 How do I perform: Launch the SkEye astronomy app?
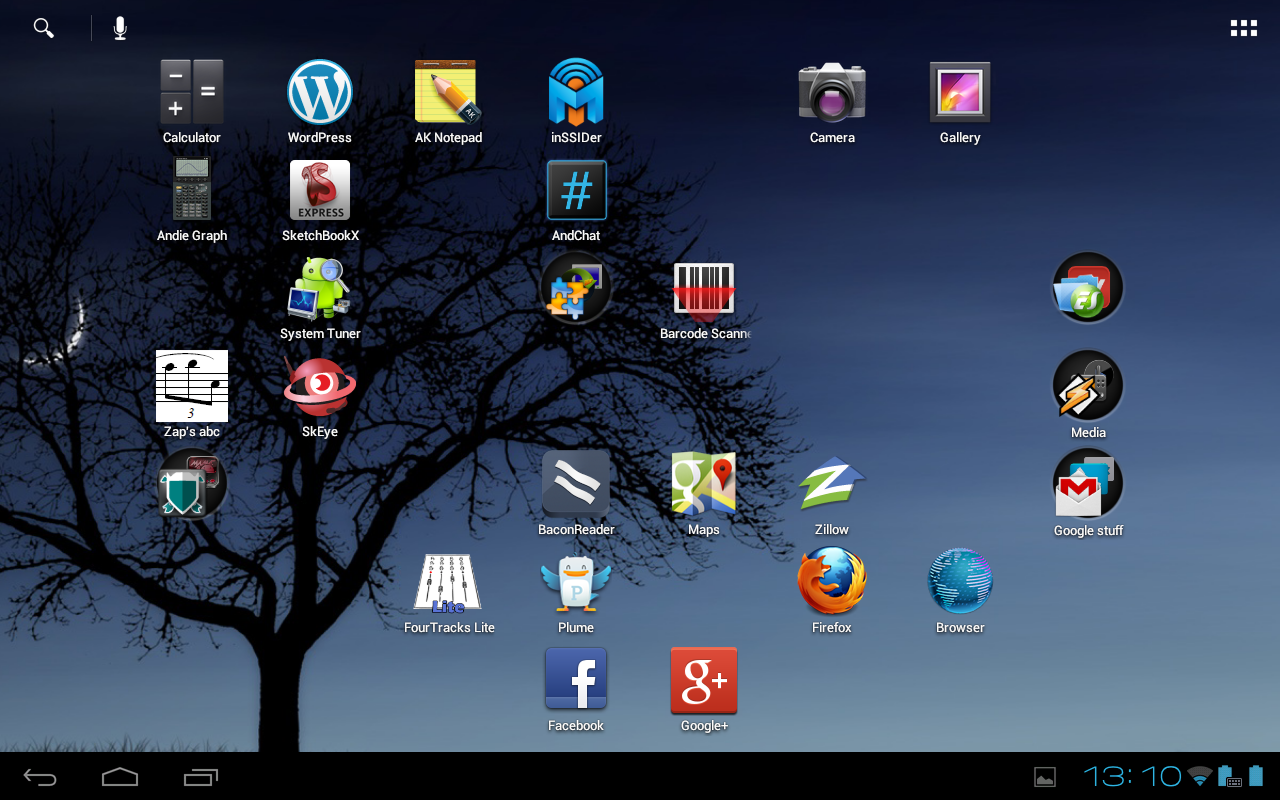click(320, 396)
